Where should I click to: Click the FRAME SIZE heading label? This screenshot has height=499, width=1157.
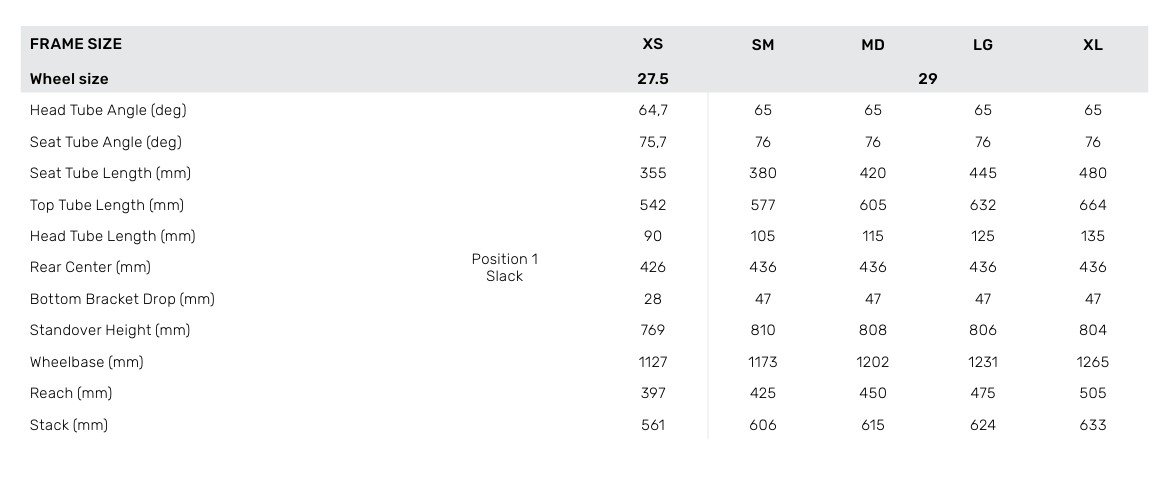pos(76,44)
